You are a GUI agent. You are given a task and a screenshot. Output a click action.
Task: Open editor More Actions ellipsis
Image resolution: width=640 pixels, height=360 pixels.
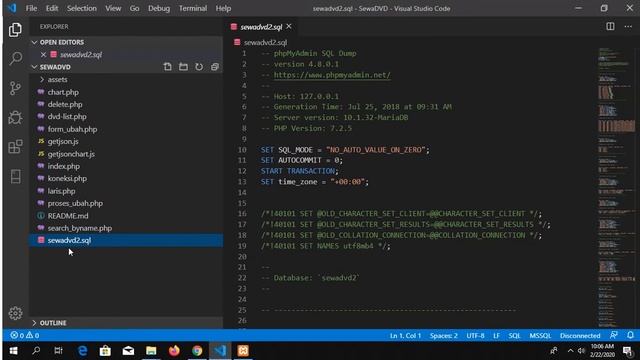628,27
